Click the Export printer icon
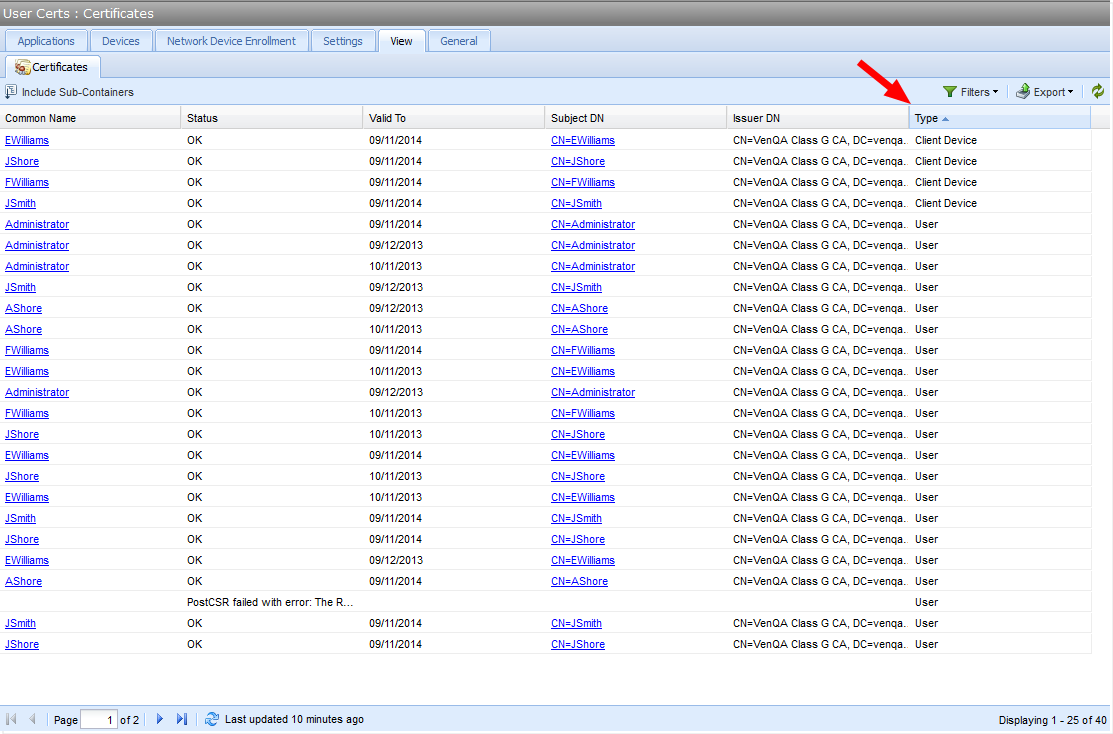The image size is (1113, 734). tap(1023, 92)
